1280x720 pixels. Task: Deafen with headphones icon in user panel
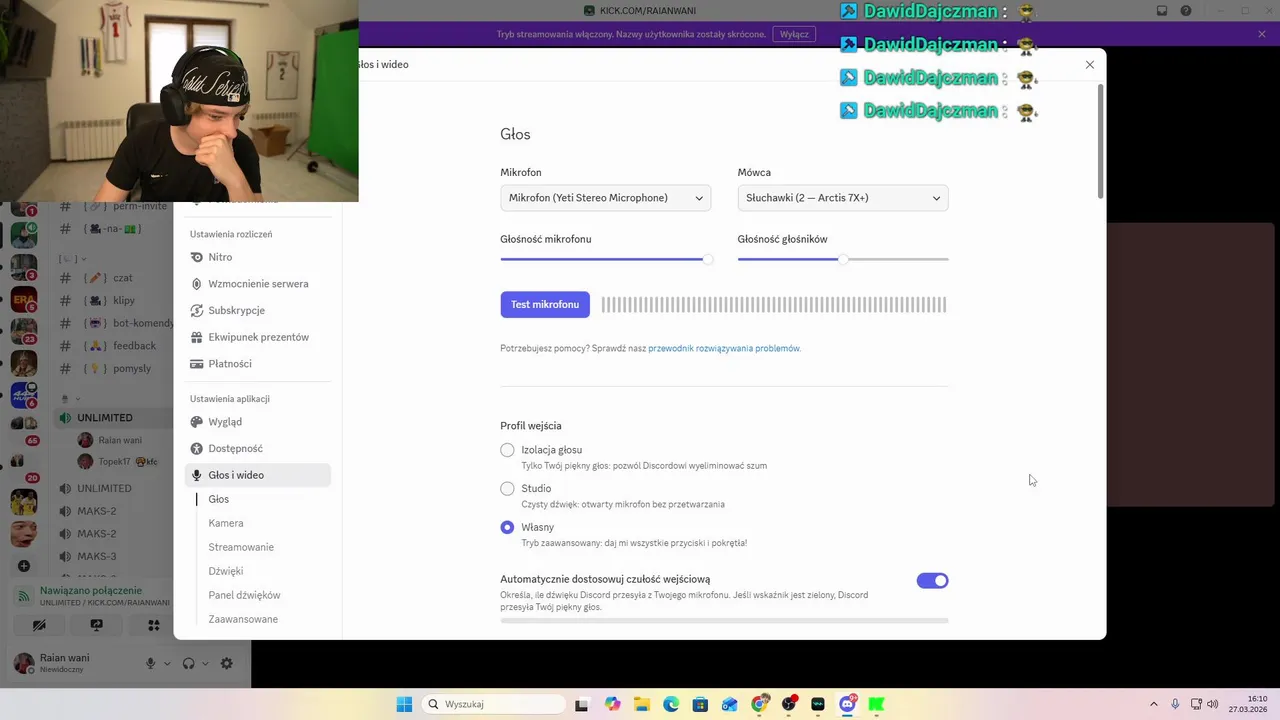[x=188, y=663]
